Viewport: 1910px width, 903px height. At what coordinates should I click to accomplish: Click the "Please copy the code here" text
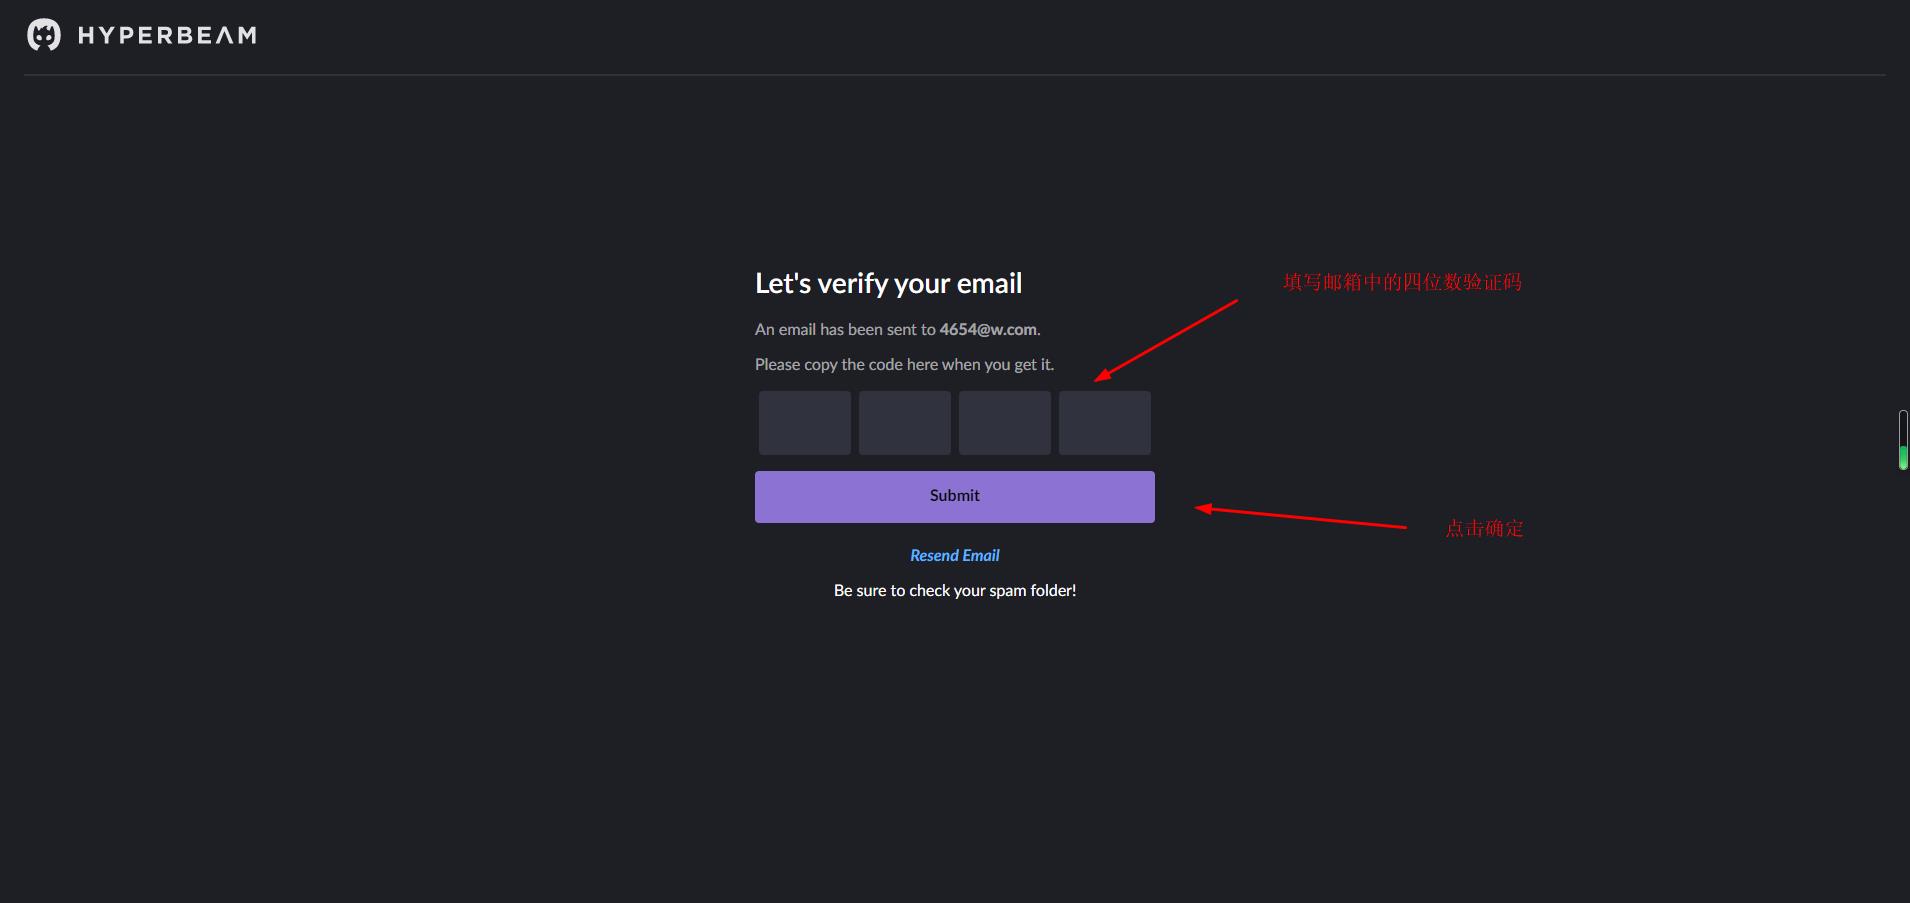coord(904,364)
